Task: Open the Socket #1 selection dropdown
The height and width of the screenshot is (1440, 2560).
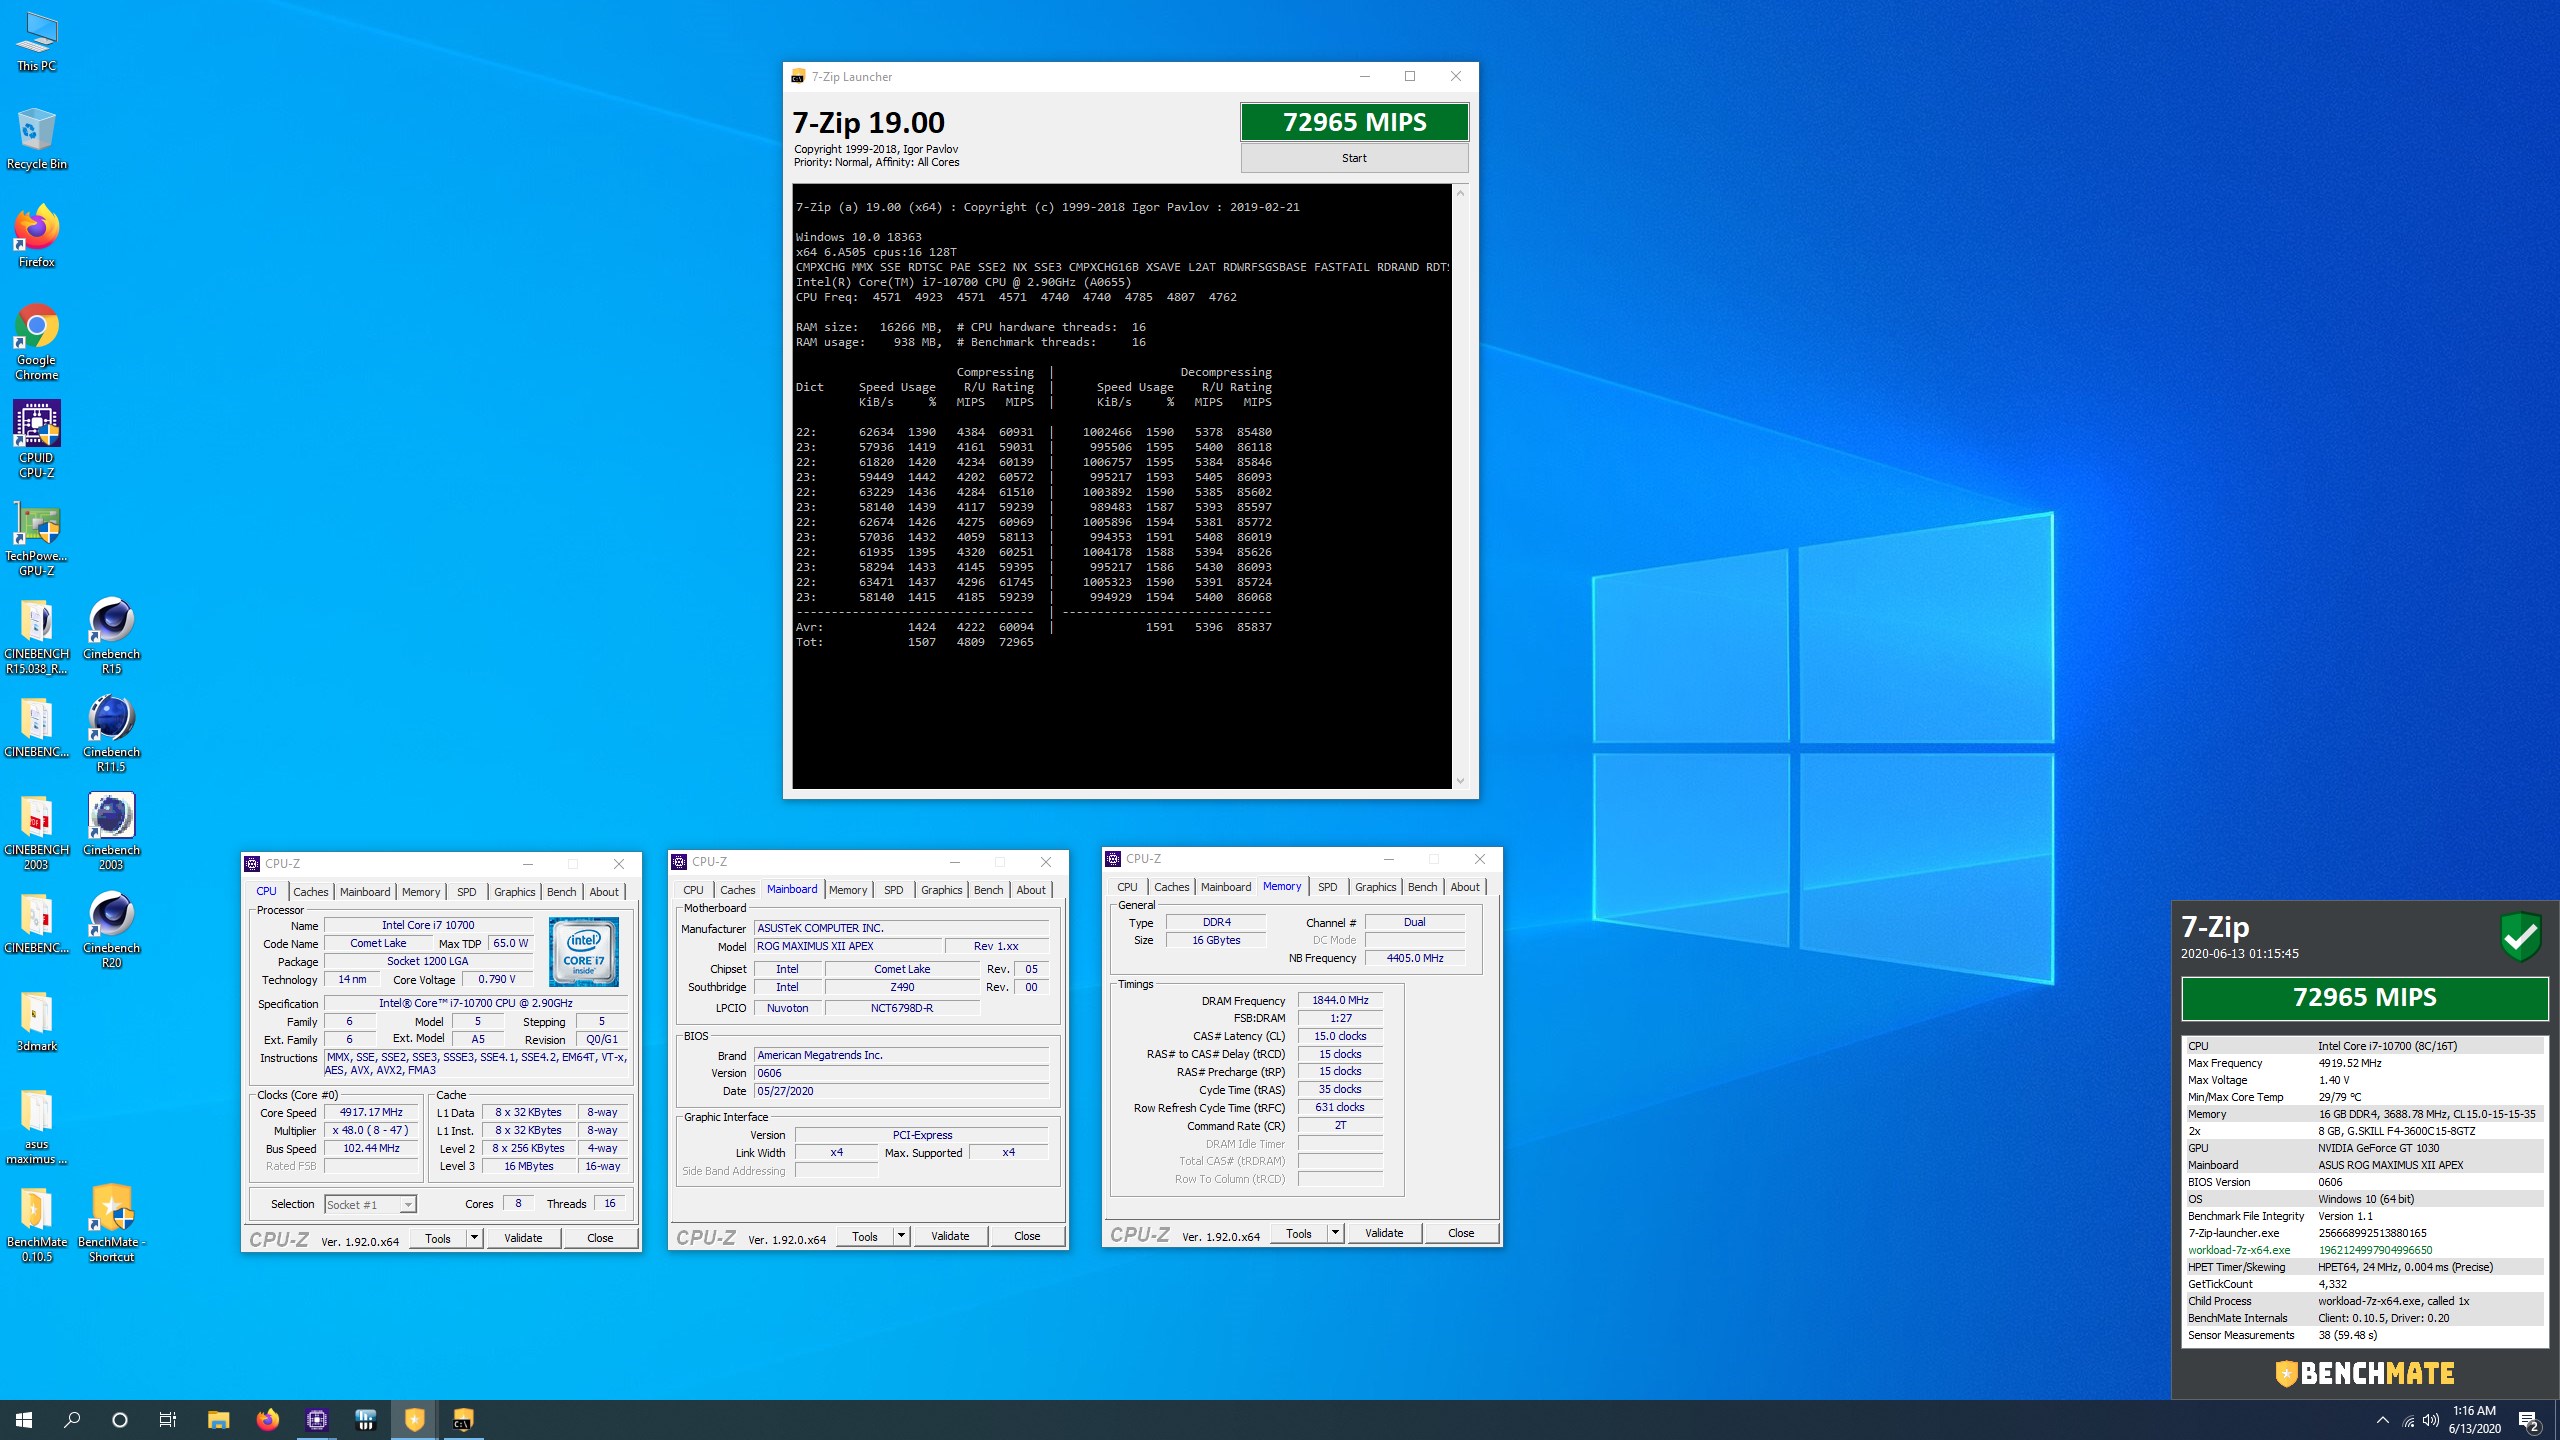Action: (x=370, y=1204)
